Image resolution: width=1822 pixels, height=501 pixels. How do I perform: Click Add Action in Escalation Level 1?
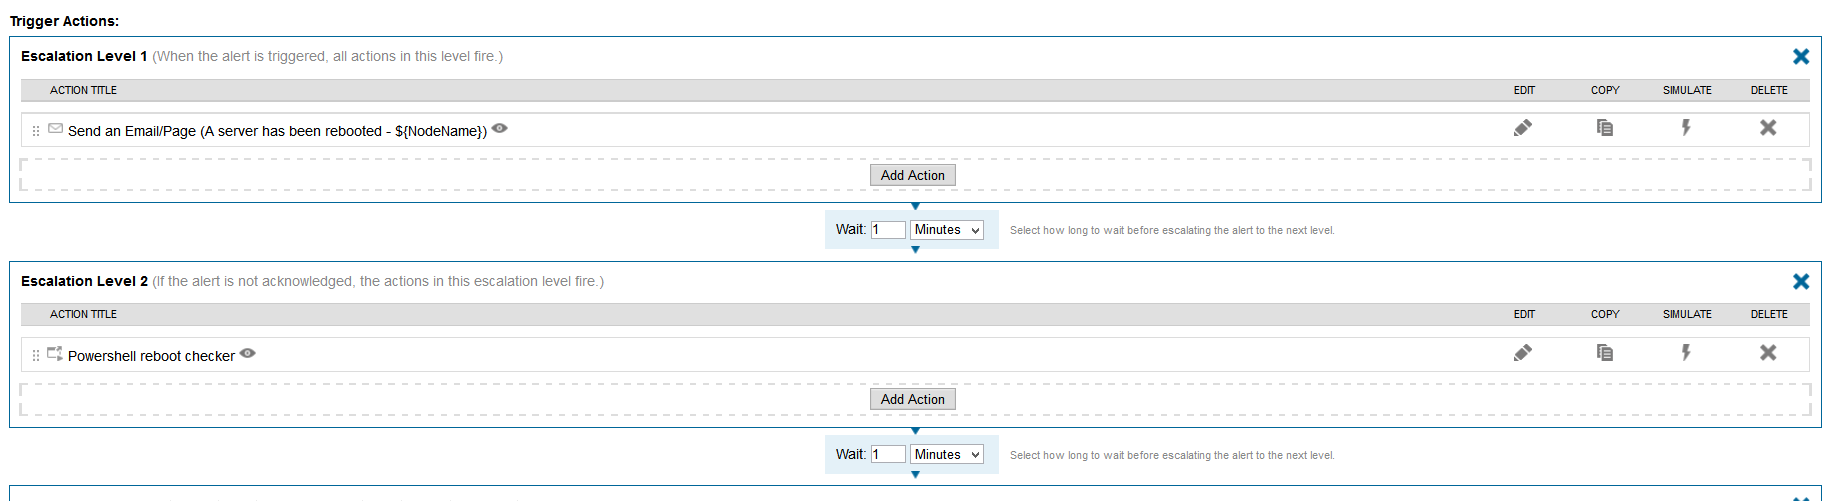(x=912, y=175)
